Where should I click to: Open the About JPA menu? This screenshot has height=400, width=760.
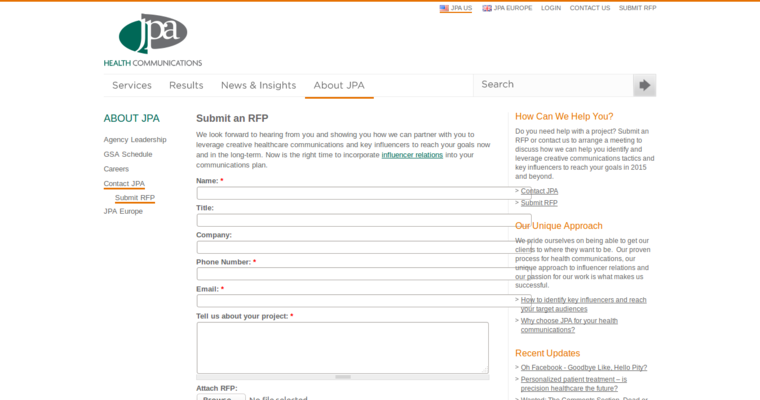(x=339, y=85)
